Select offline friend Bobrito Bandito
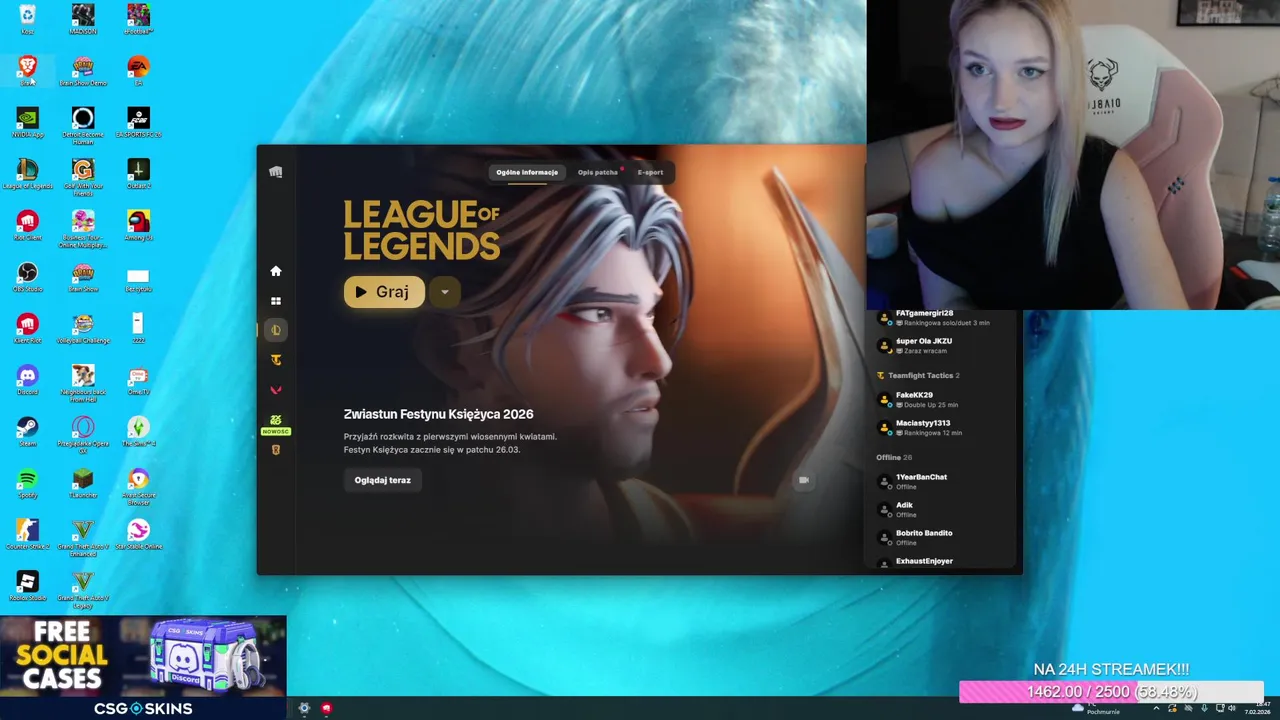1280x720 pixels. [x=940, y=537]
